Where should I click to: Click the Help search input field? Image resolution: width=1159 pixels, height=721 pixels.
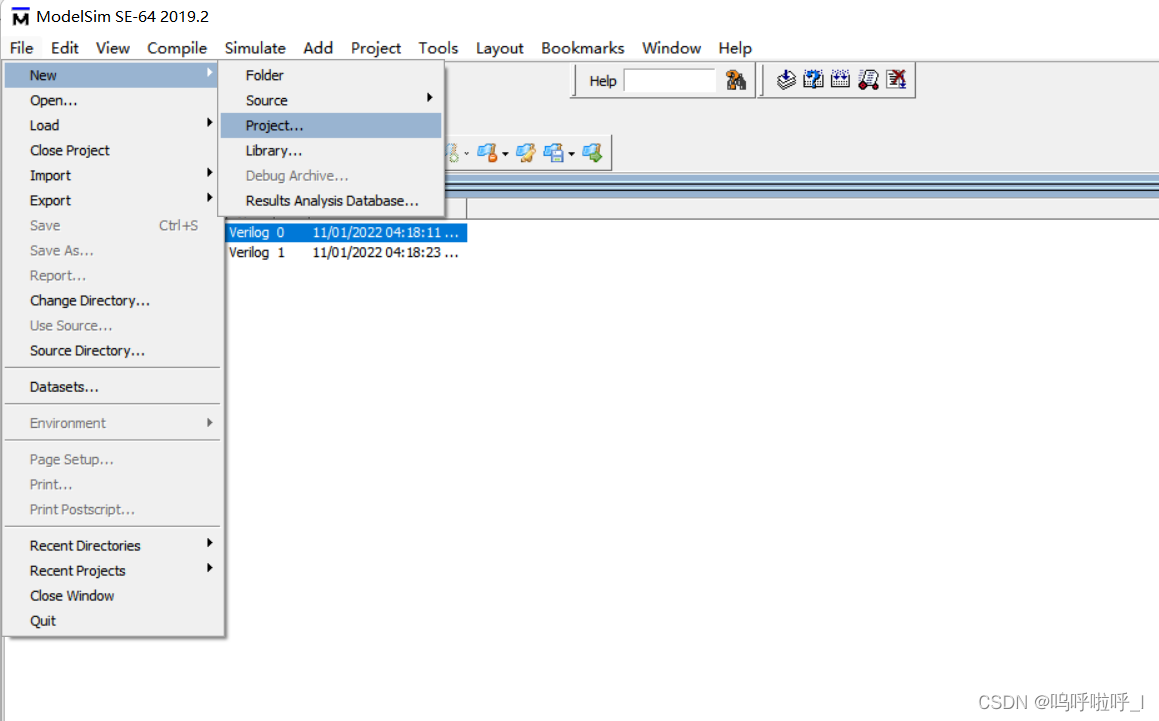pyautogui.click(x=670, y=81)
